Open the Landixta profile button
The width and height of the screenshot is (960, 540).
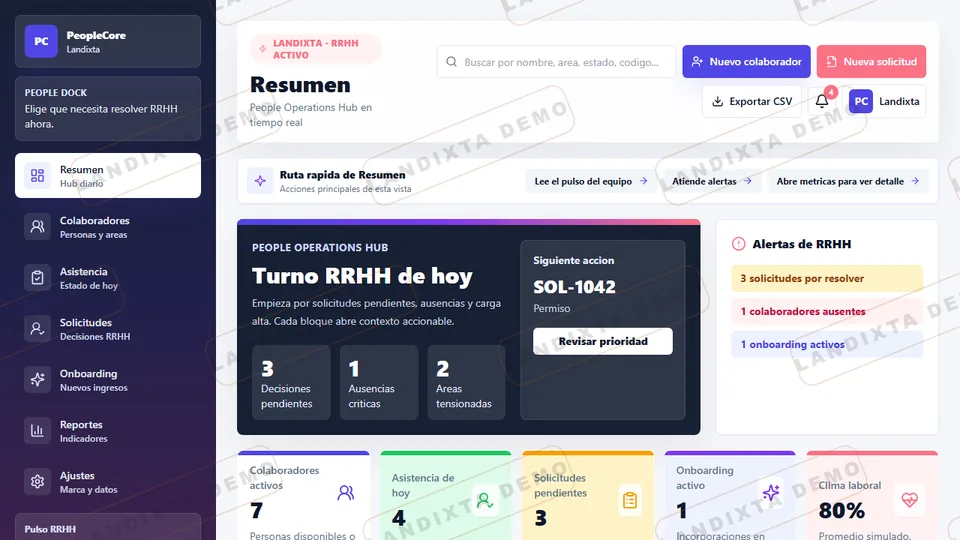(884, 101)
